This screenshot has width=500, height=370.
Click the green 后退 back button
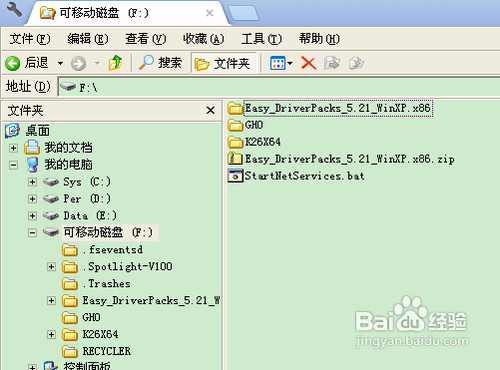tap(27, 63)
